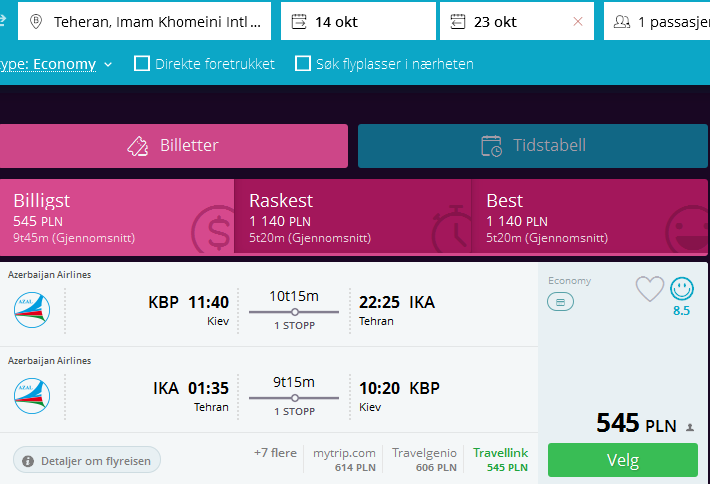Open Detaljer om flyreisen
The height and width of the screenshot is (484, 710).
(x=87, y=460)
